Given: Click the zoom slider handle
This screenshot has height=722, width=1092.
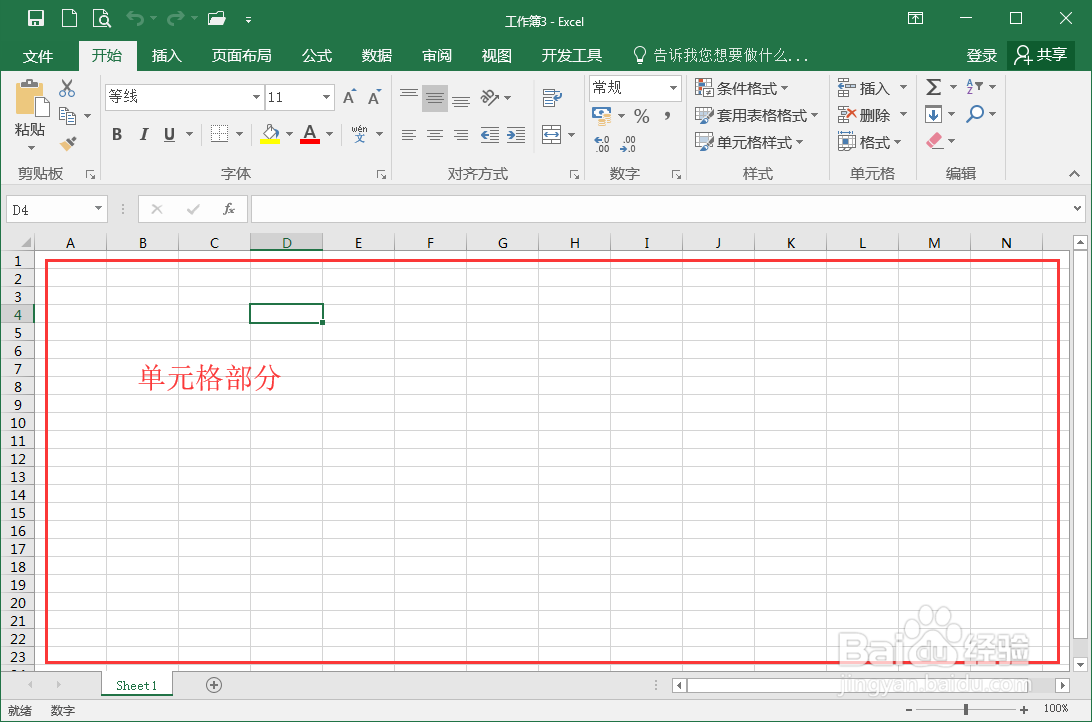Looking at the screenshot, I should 965,709.
